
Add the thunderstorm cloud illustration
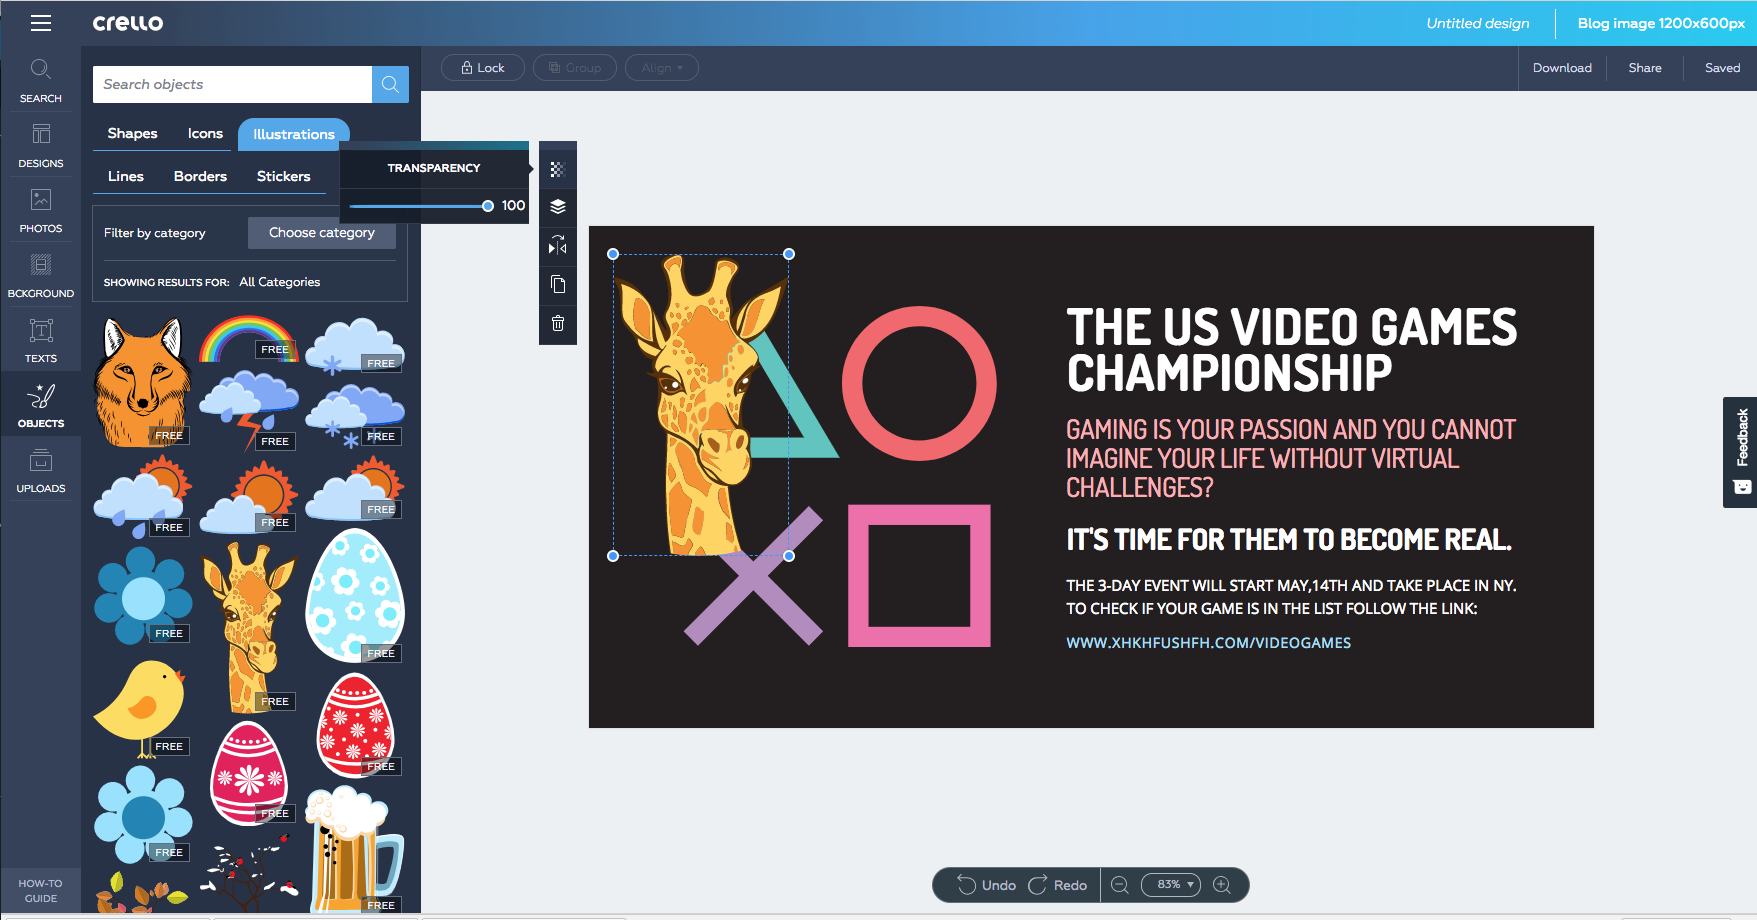pyautogui.click(x=249, y=411)
